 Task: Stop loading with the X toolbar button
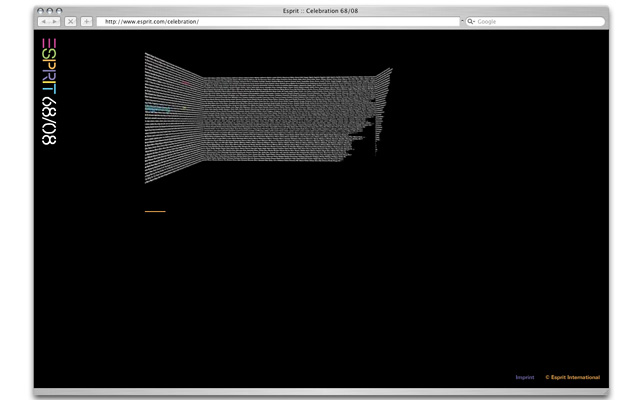(71, 22)
